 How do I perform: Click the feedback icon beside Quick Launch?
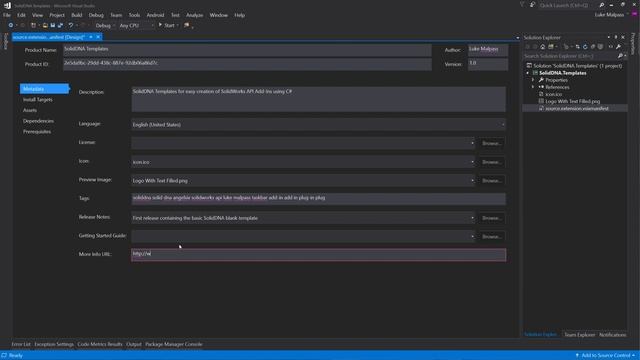pyautogui.click(x=532, y=5)
